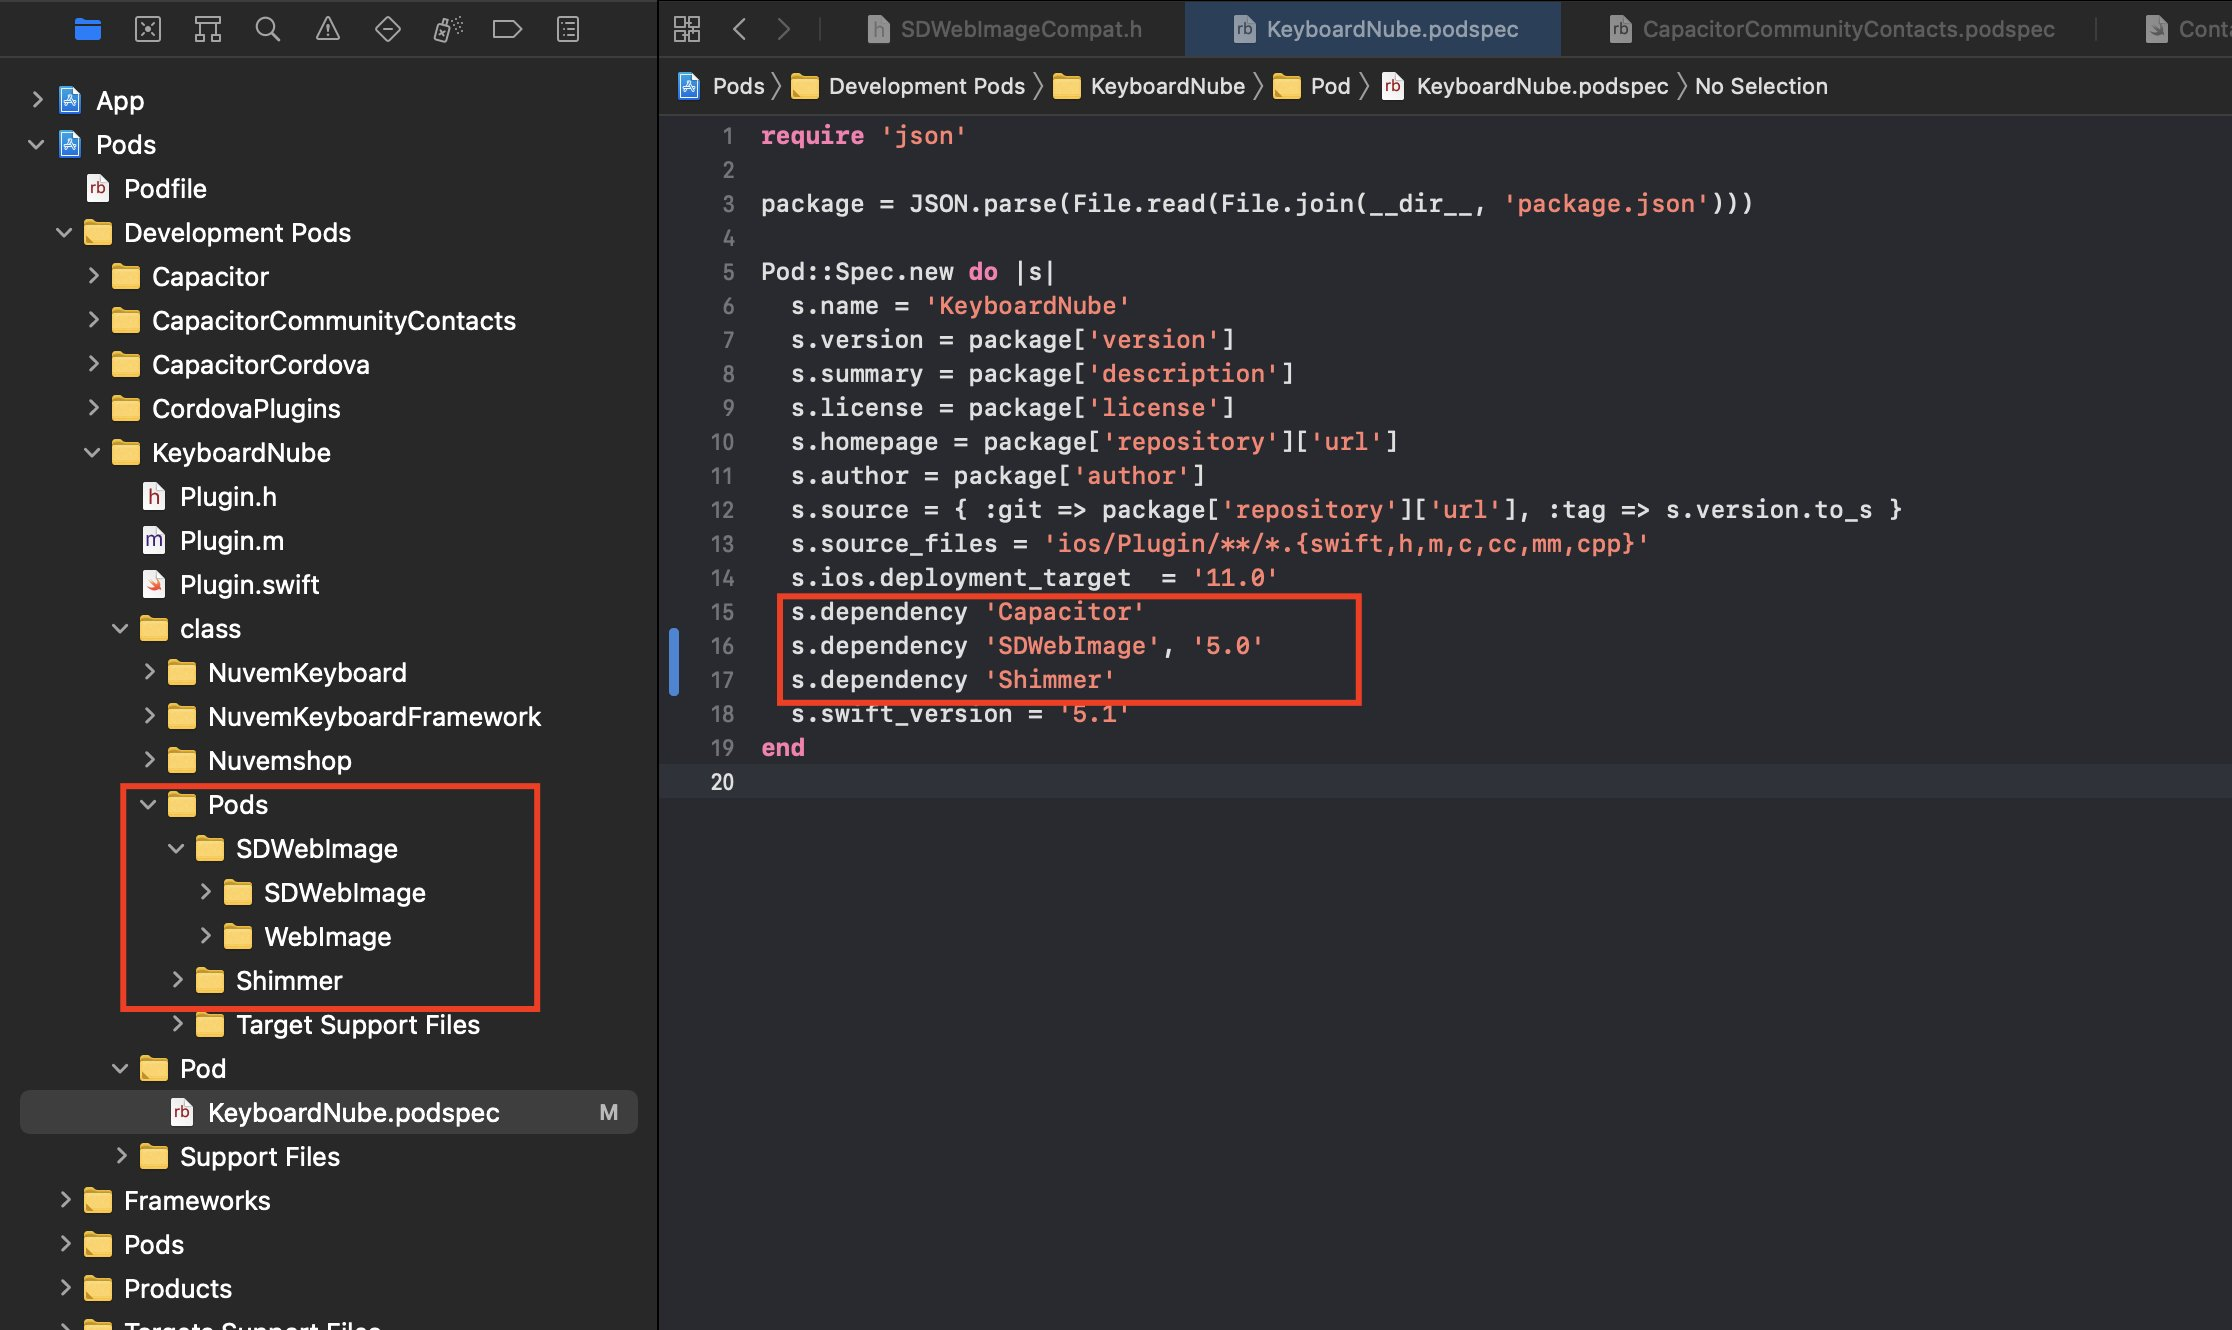
Task: Collapse the KeyboardNube folder arrow
Action: [93, 452]
